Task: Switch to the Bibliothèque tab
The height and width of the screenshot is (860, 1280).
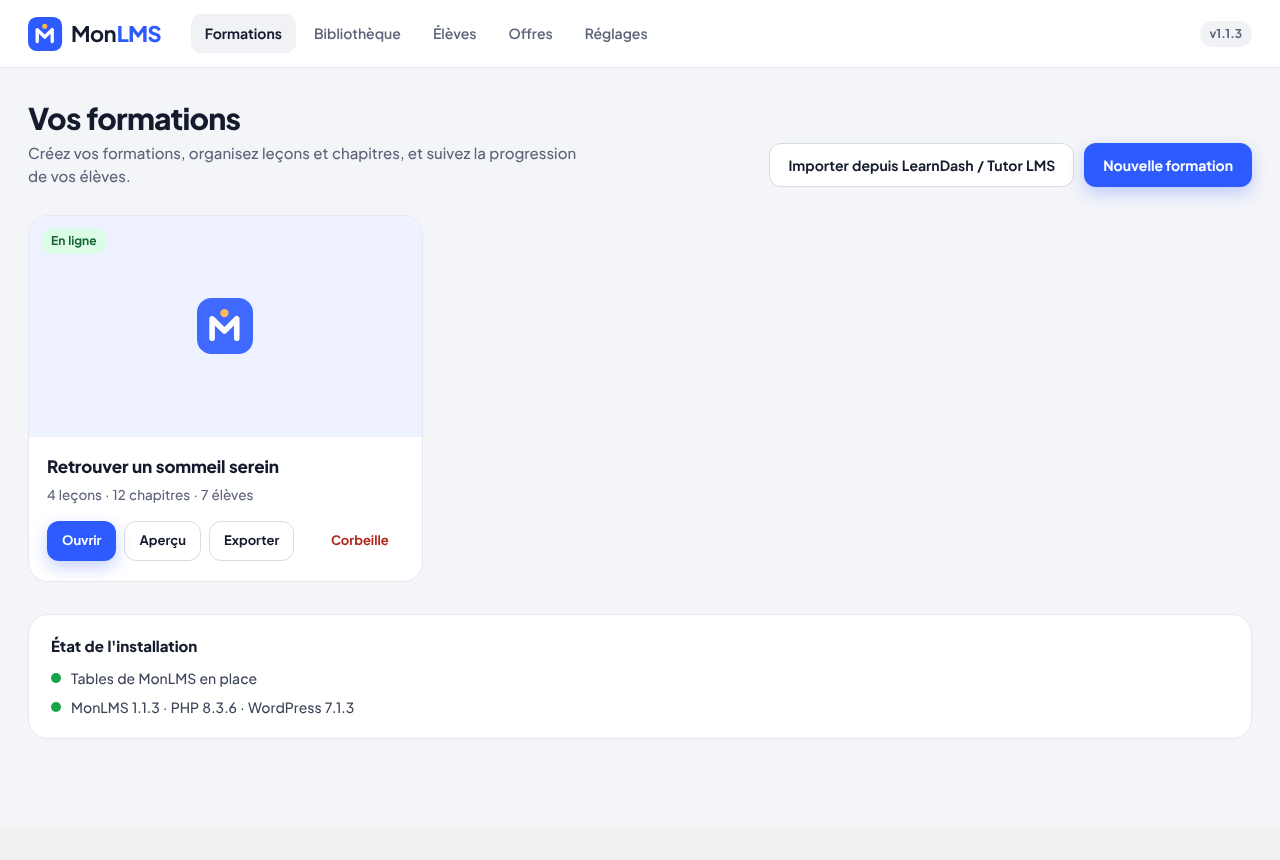Action: [357, 34]
